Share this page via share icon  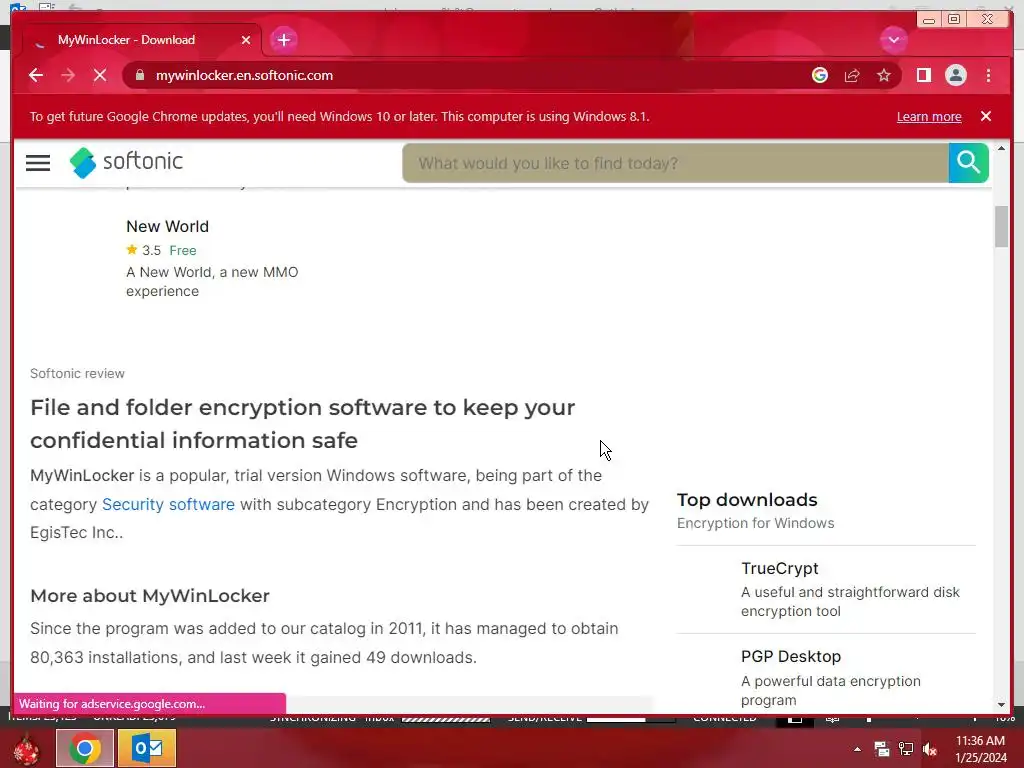coord(852,75)
